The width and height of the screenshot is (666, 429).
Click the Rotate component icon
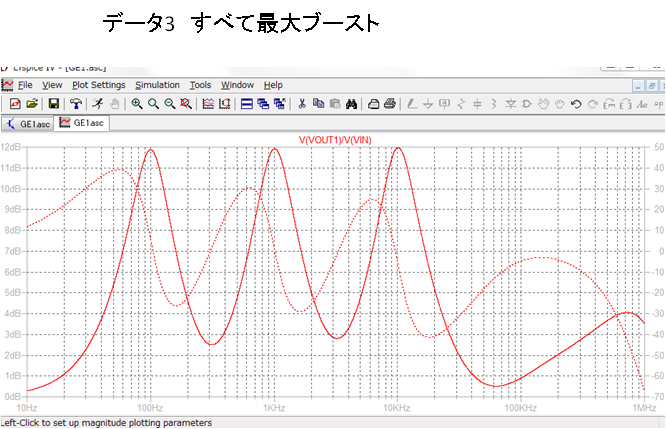(x=609, y=104)
